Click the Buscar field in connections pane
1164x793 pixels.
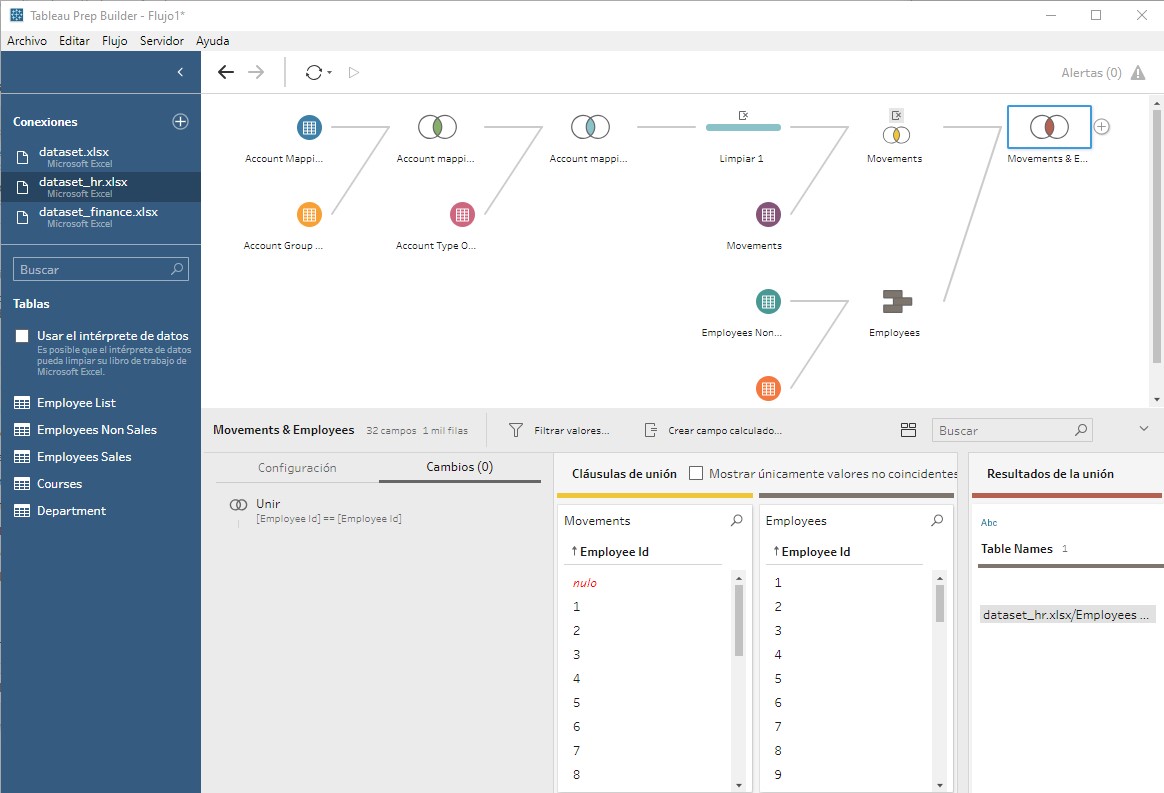pos(101,270)
